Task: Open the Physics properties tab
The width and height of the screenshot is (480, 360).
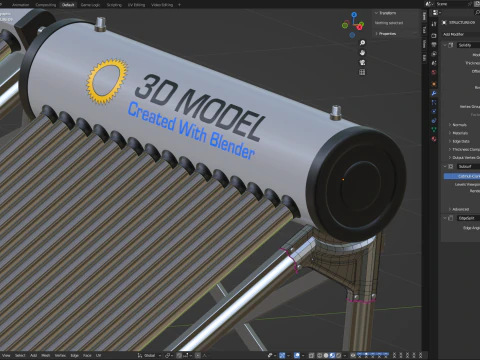Action: [434, 111]
